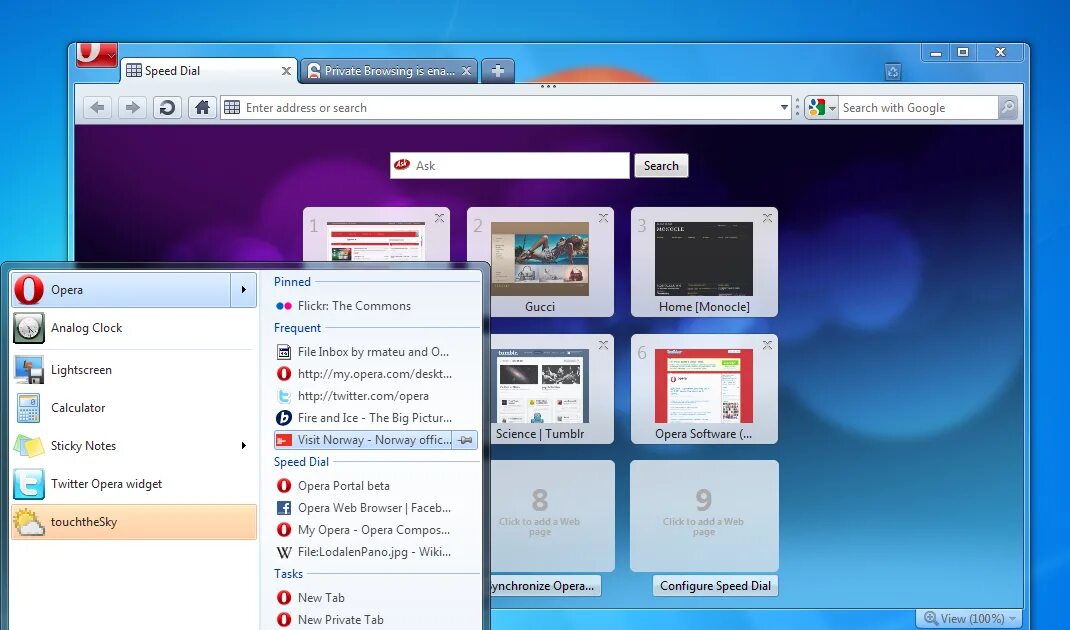This screenshot has width=1070, height=630.
Task: Expand the address bar history dropdown
Action: [x=784, y=108]
